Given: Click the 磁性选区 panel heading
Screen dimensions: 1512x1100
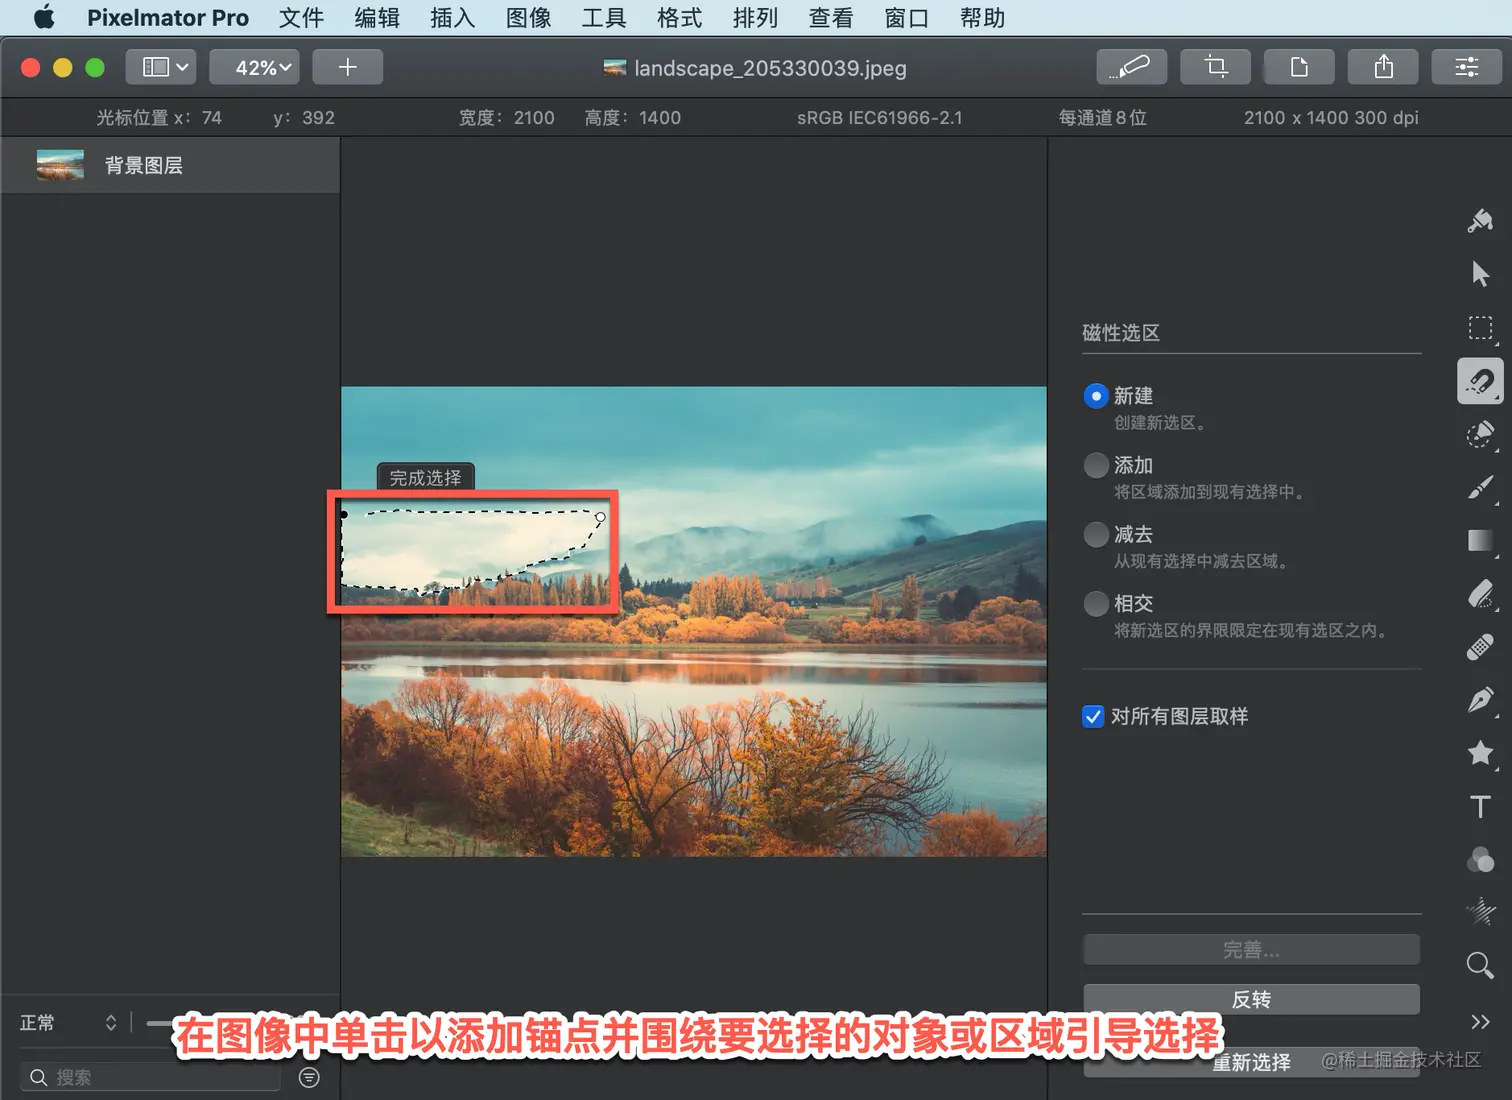Looking at the screenshot, I should click(1121, 333).
